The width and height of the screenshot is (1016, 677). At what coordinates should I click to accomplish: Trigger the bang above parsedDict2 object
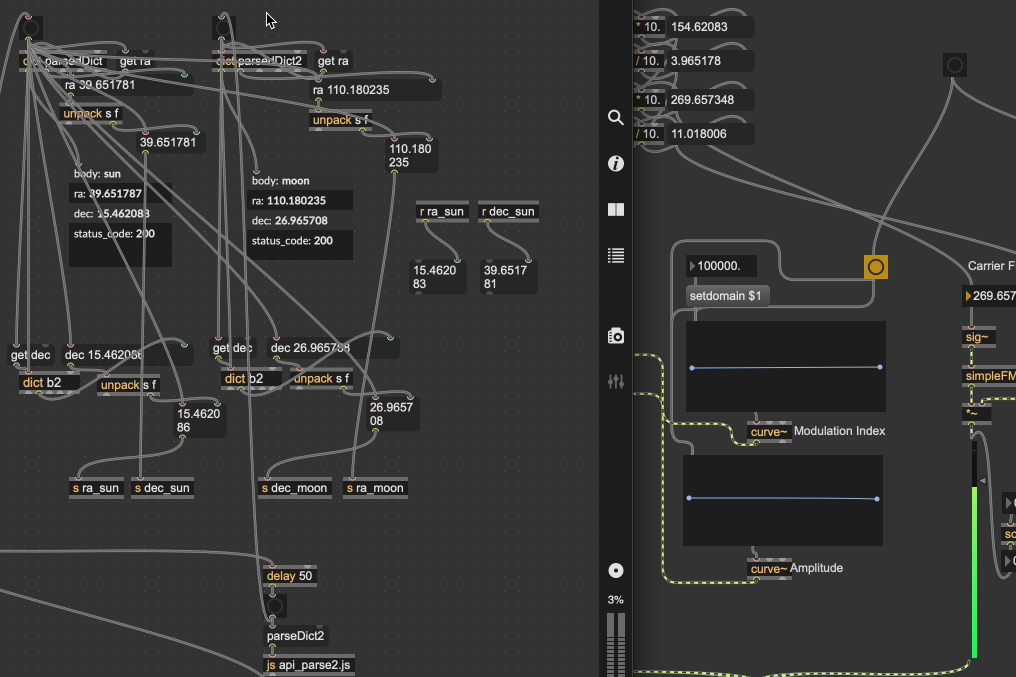pos(225,29)
